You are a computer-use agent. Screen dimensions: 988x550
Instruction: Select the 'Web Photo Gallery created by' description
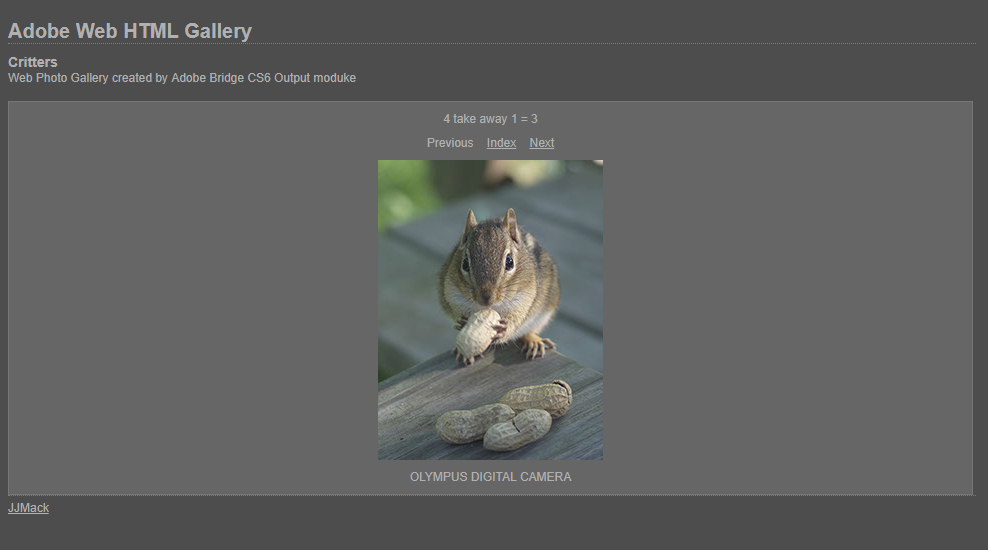(182, 78)
